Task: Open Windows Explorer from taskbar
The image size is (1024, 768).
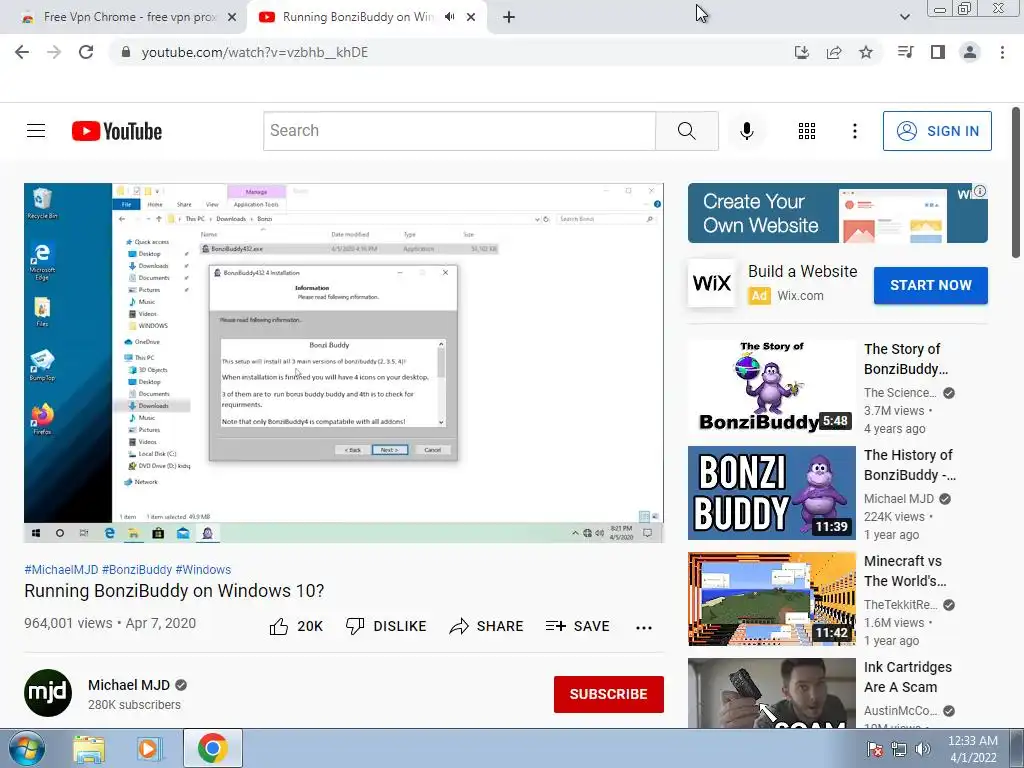Action: (x=89, y=749)
